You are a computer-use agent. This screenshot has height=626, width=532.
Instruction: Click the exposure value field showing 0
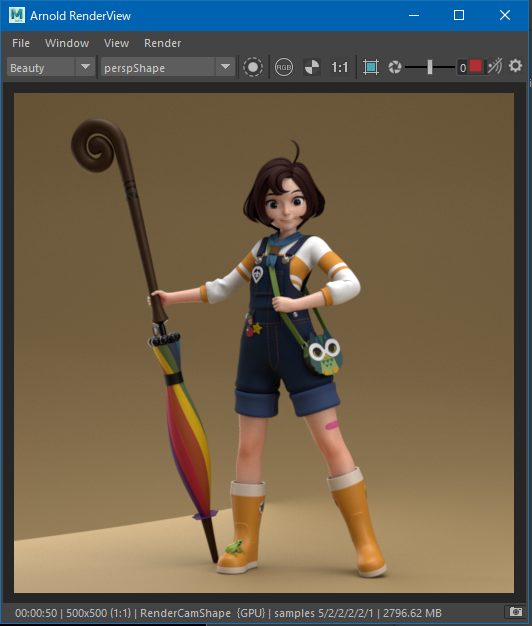coord(463,67)
